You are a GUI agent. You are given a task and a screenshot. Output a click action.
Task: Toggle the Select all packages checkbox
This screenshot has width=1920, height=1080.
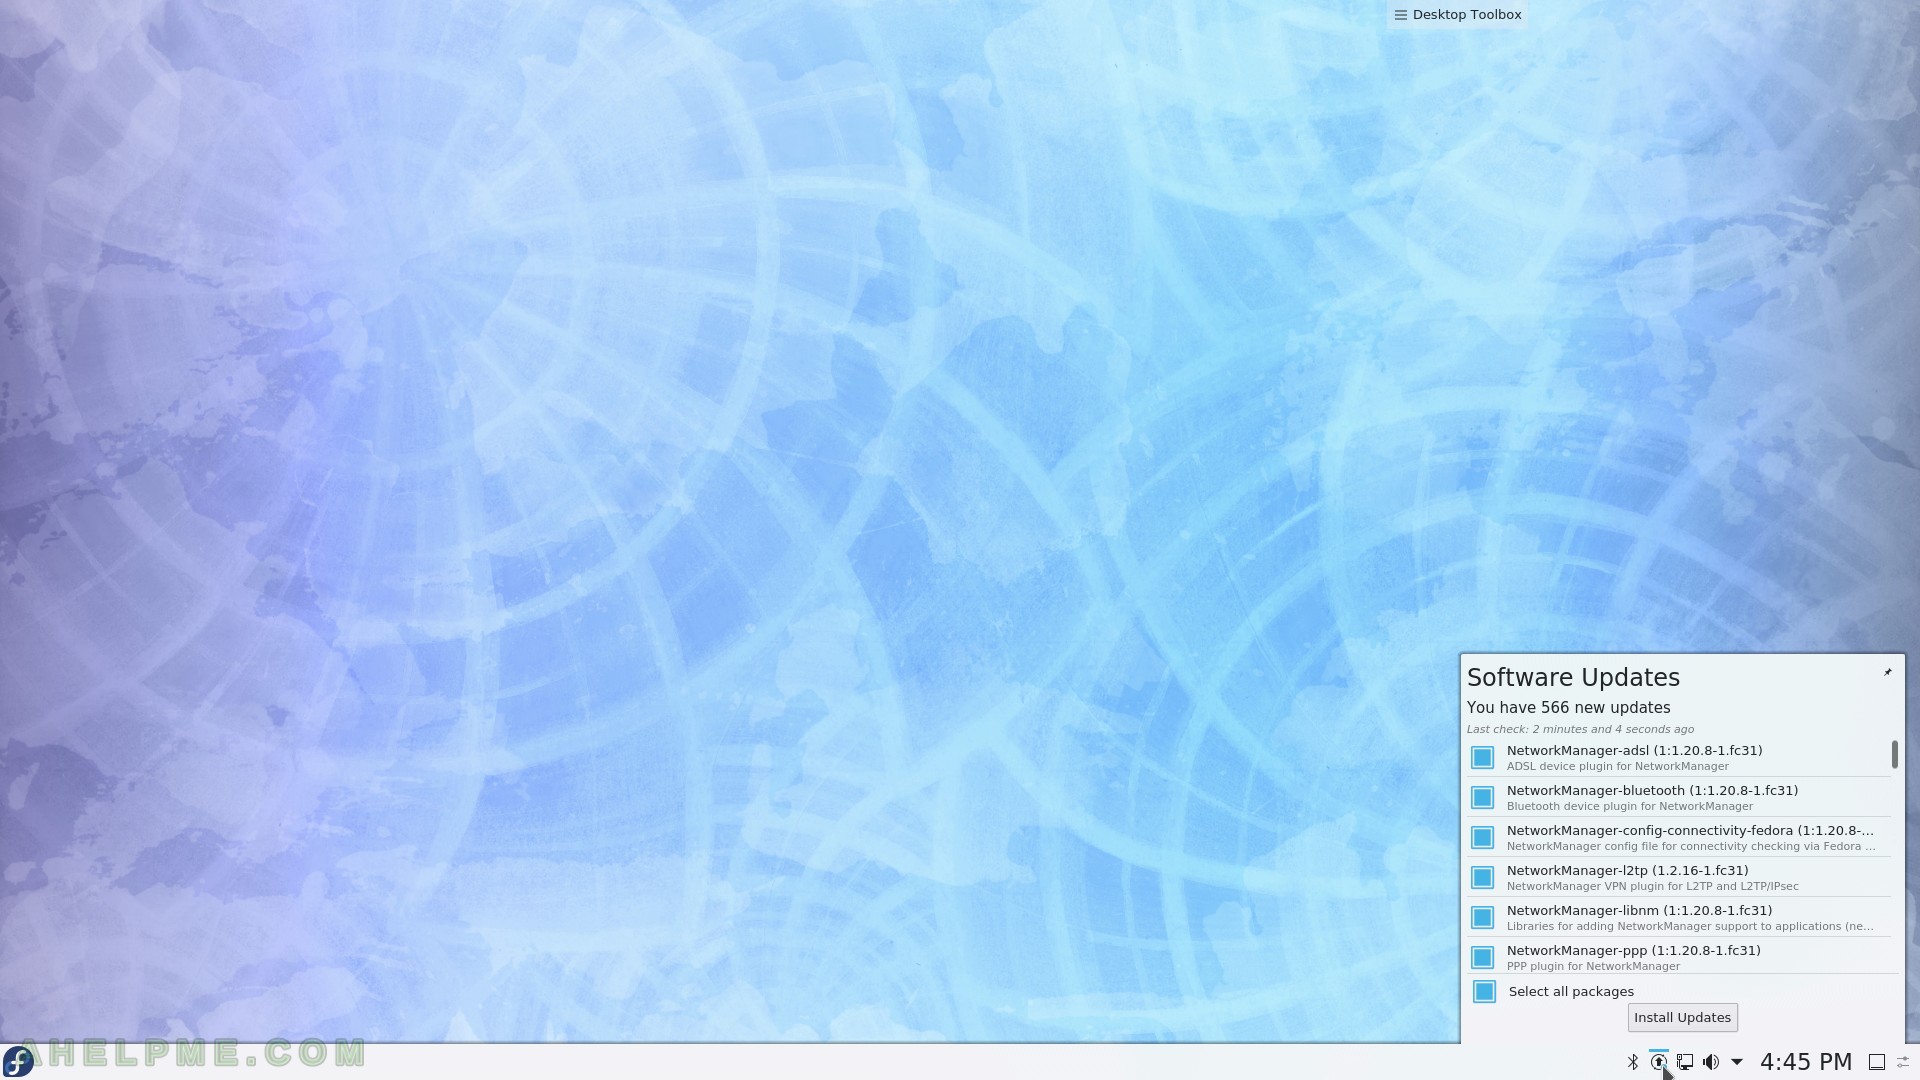click(1485, 992)
